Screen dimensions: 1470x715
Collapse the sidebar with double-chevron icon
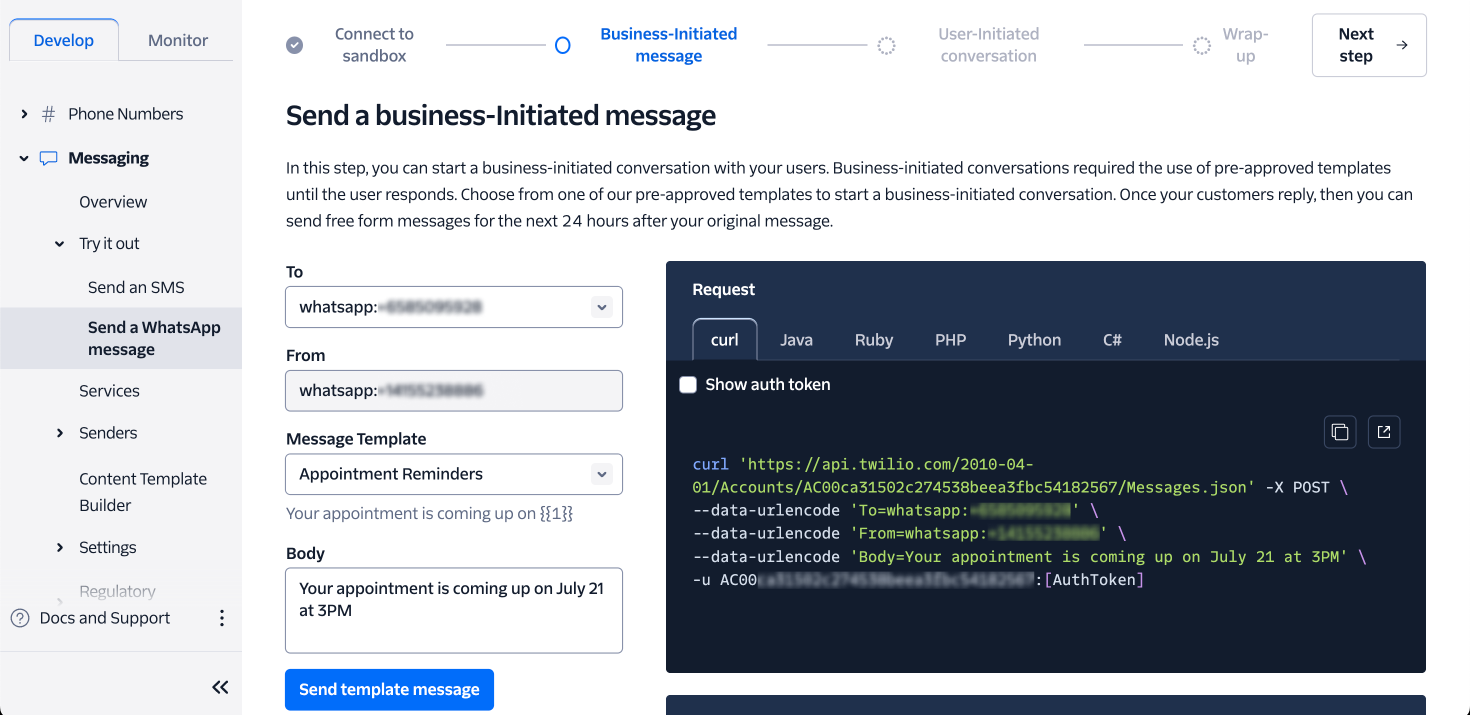220,687
